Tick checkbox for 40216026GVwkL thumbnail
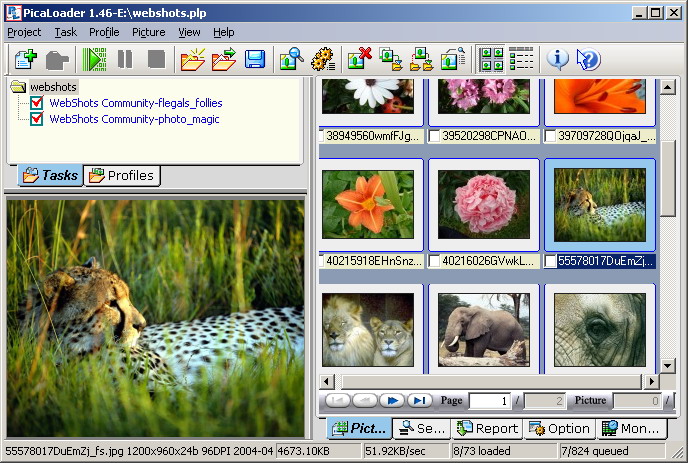This screenshot has height=463, width=688. click(x=434, y=262)
